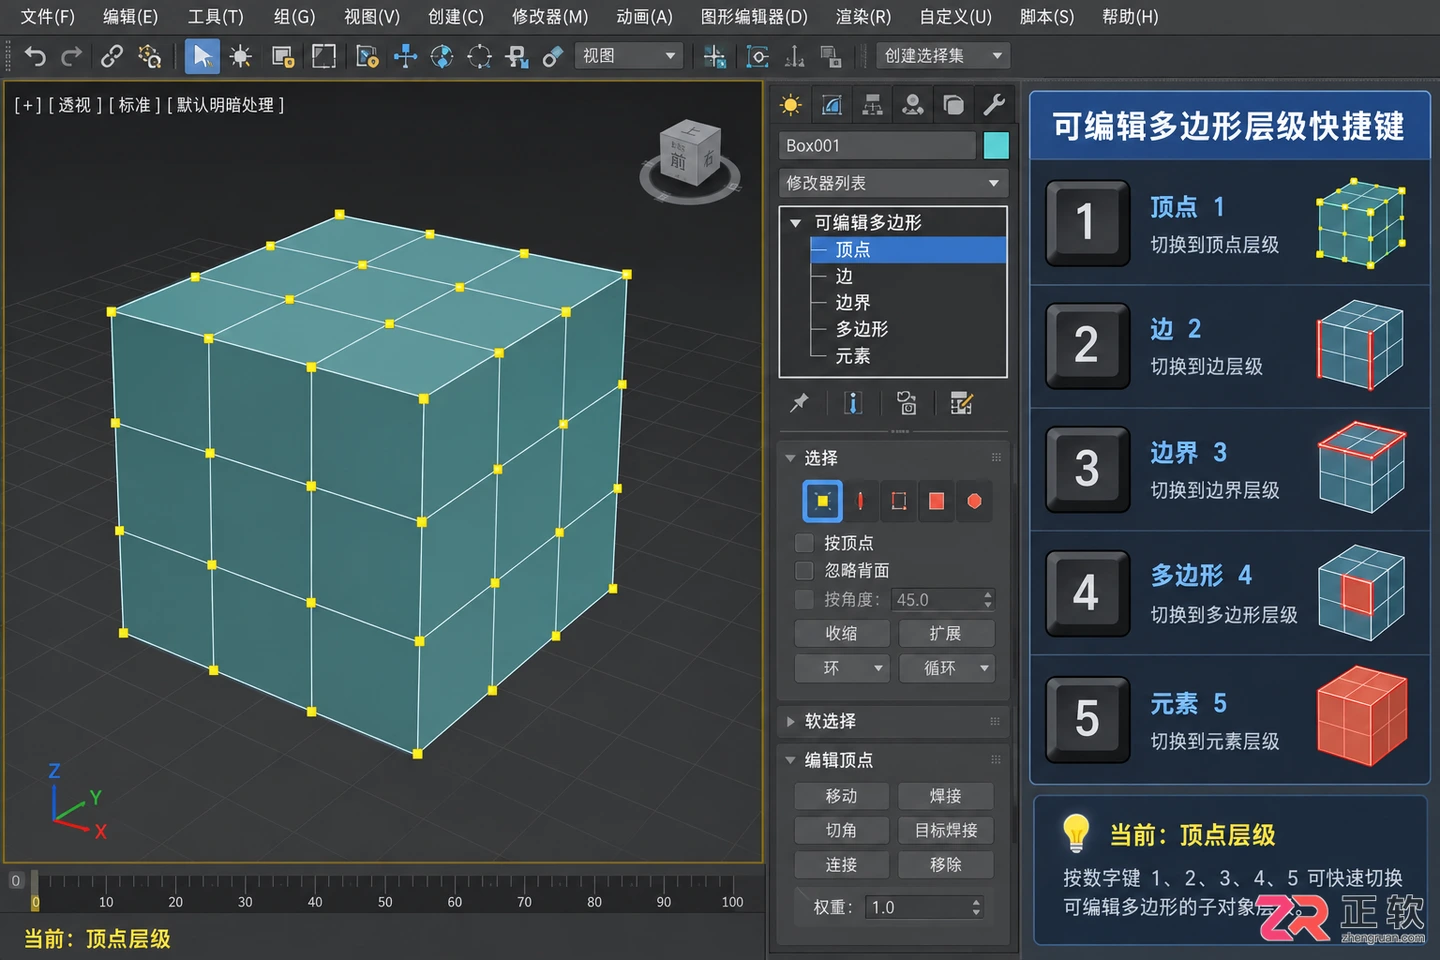Enable the 忽略背面 checkbox
The image size is (1440, 960).
(x=804, y=570)
